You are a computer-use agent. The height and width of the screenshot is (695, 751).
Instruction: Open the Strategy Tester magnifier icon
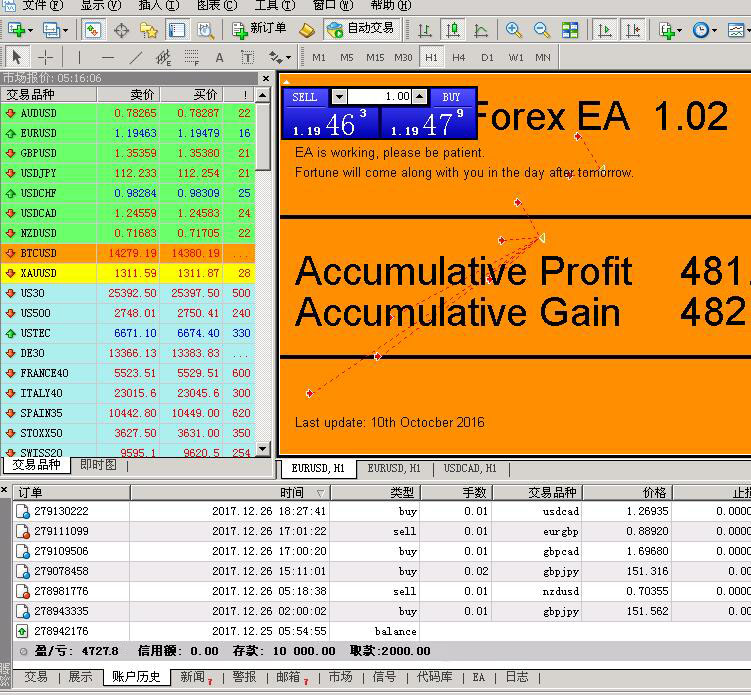click(205, 30)
